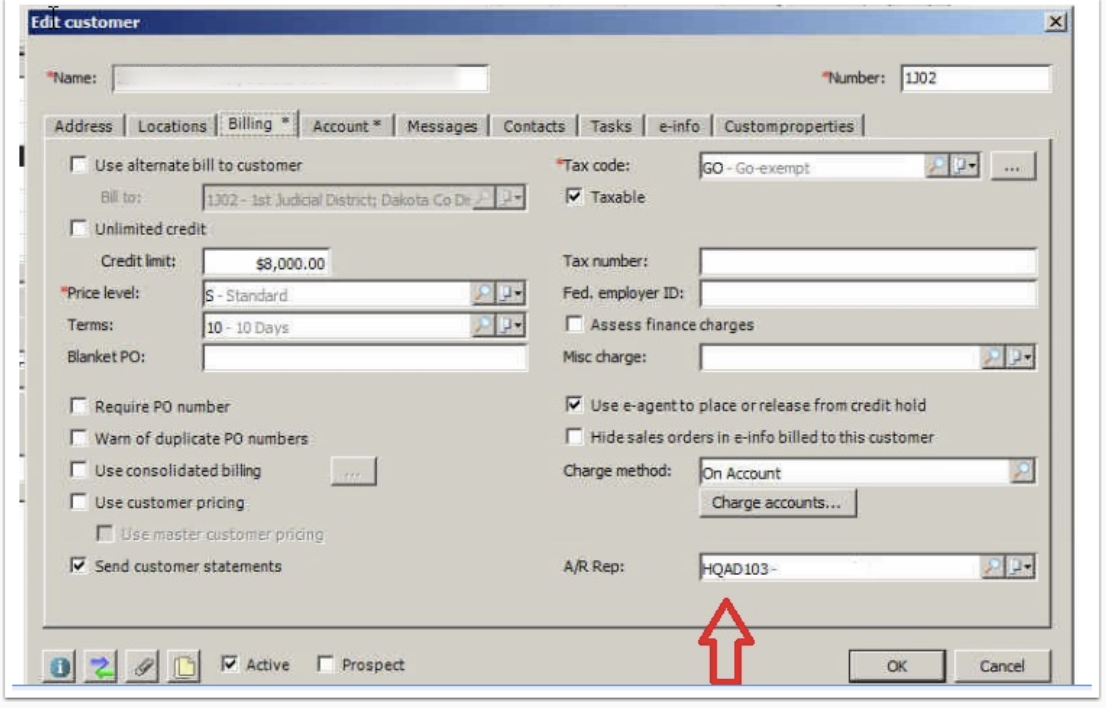This screenshot has height=708, width=1106.
Task: Open the Messages tab
Action: [x=442, y=126]
